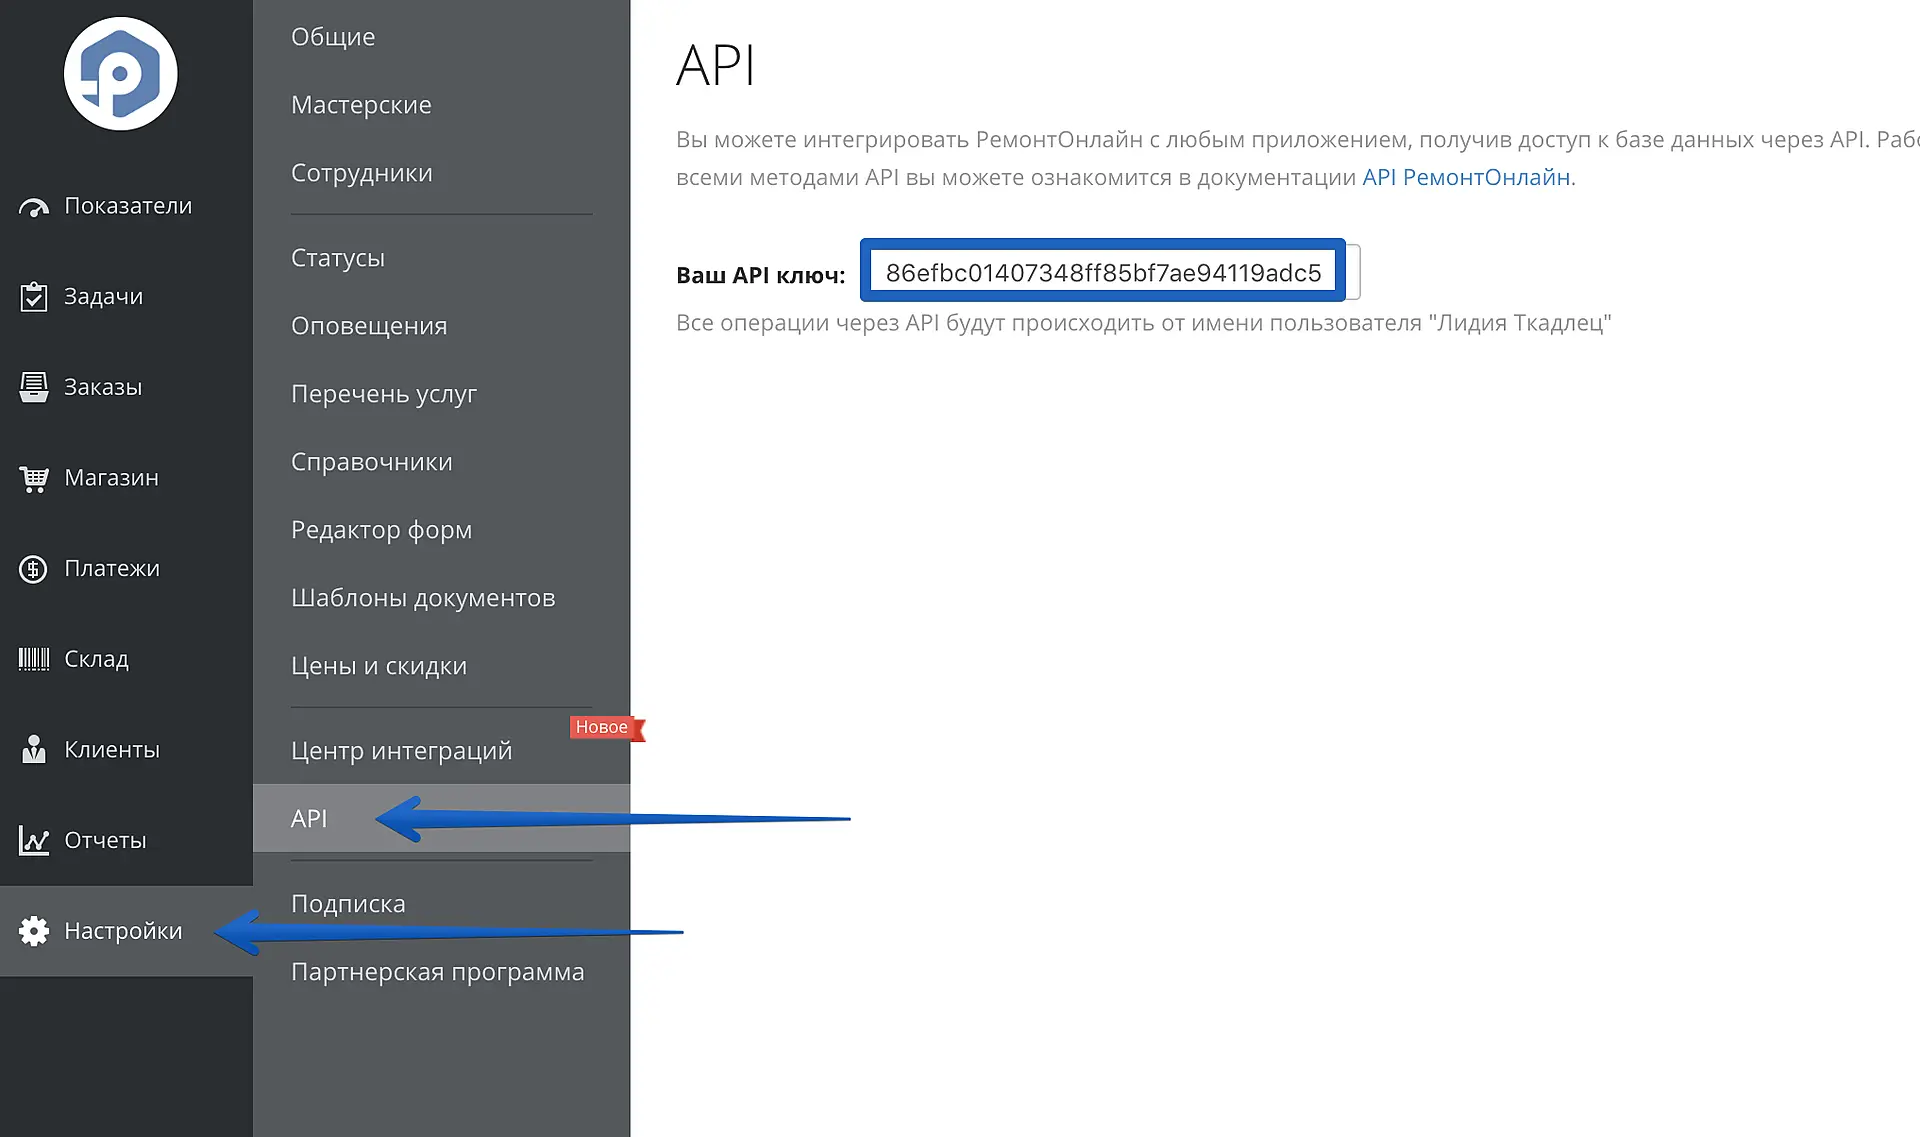Select the Платежи dollar coin icon
1920x1137 pixels.
click(x=34, y=569)
